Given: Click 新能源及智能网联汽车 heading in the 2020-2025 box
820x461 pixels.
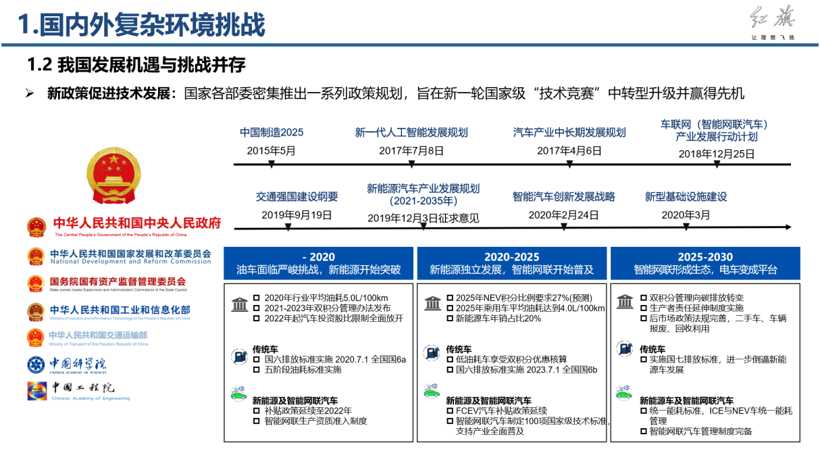Looking at the screenshot, I should (488, 400).
